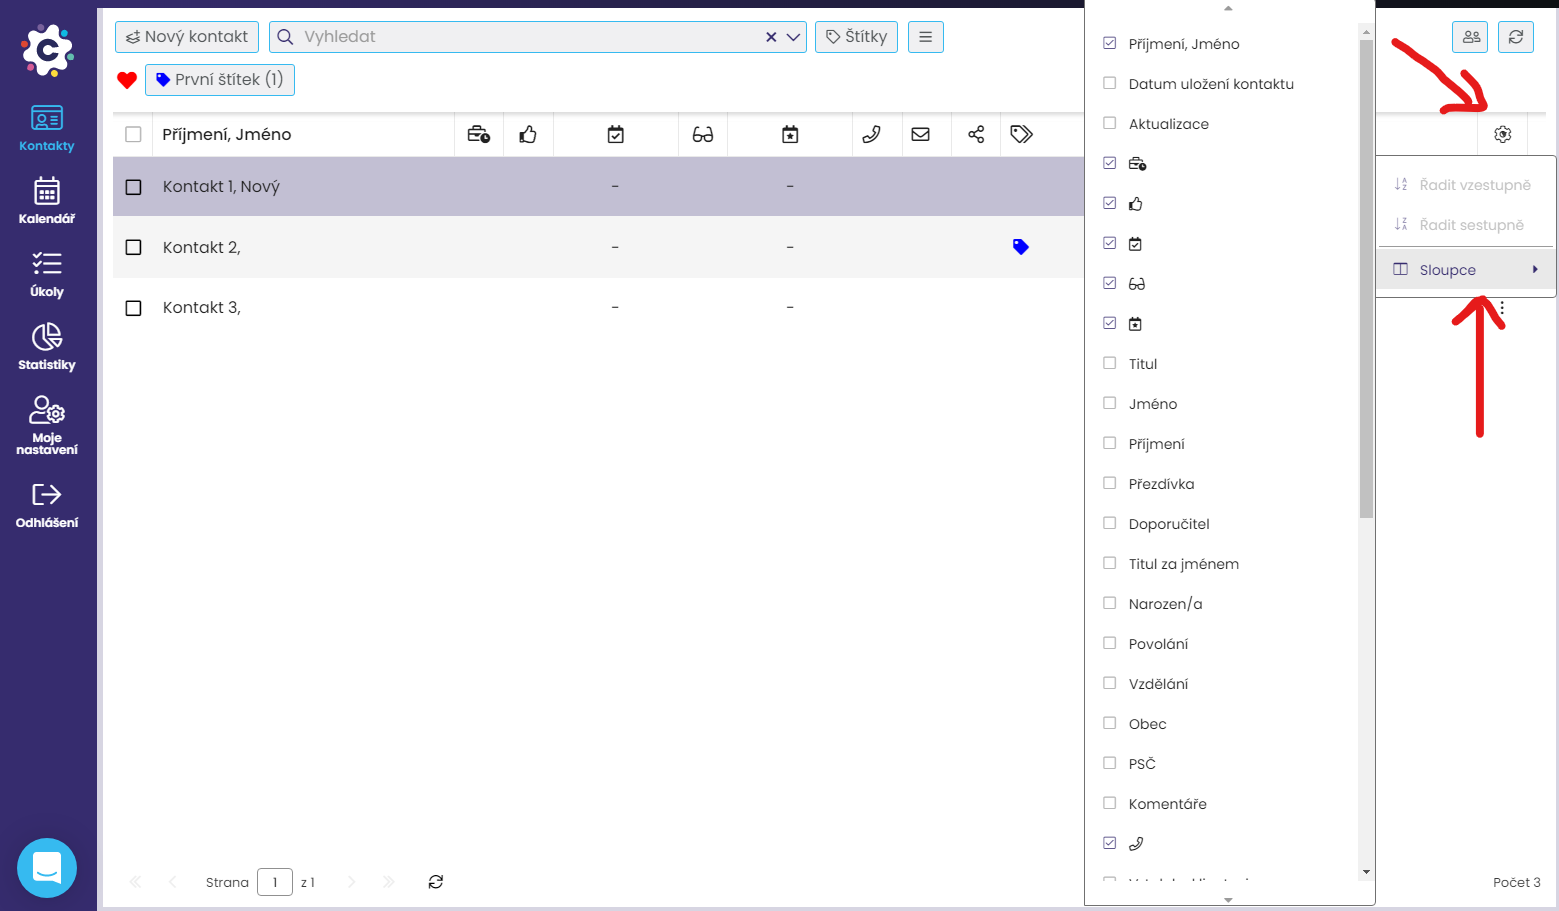Click the refresh icon next to pagination
Viewport: 1559px width, 911px height.
click(x=436, y=882)
